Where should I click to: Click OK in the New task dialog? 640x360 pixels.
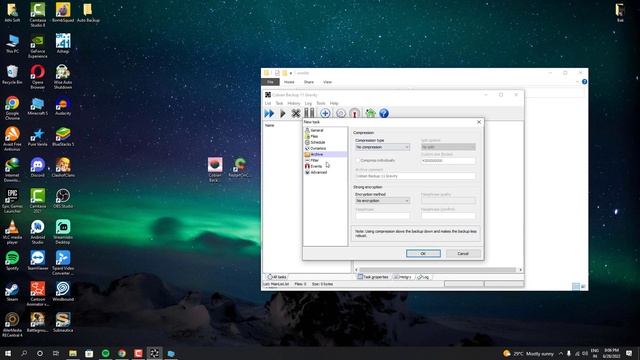pyautogui.click(x=423, y=253)
